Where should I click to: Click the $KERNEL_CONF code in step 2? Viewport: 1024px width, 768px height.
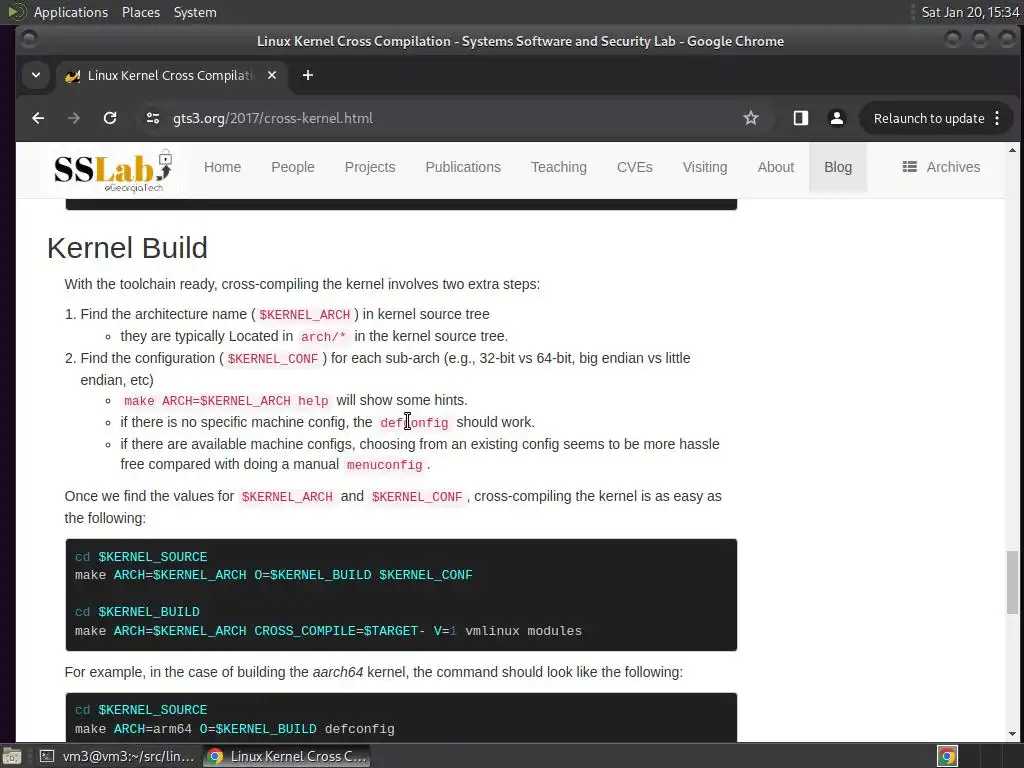[x=272, y=359]
